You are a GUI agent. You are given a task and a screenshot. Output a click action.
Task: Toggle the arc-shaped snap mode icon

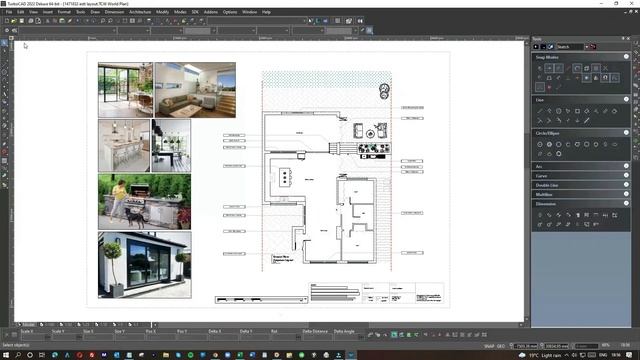click(x=577, y=68)
